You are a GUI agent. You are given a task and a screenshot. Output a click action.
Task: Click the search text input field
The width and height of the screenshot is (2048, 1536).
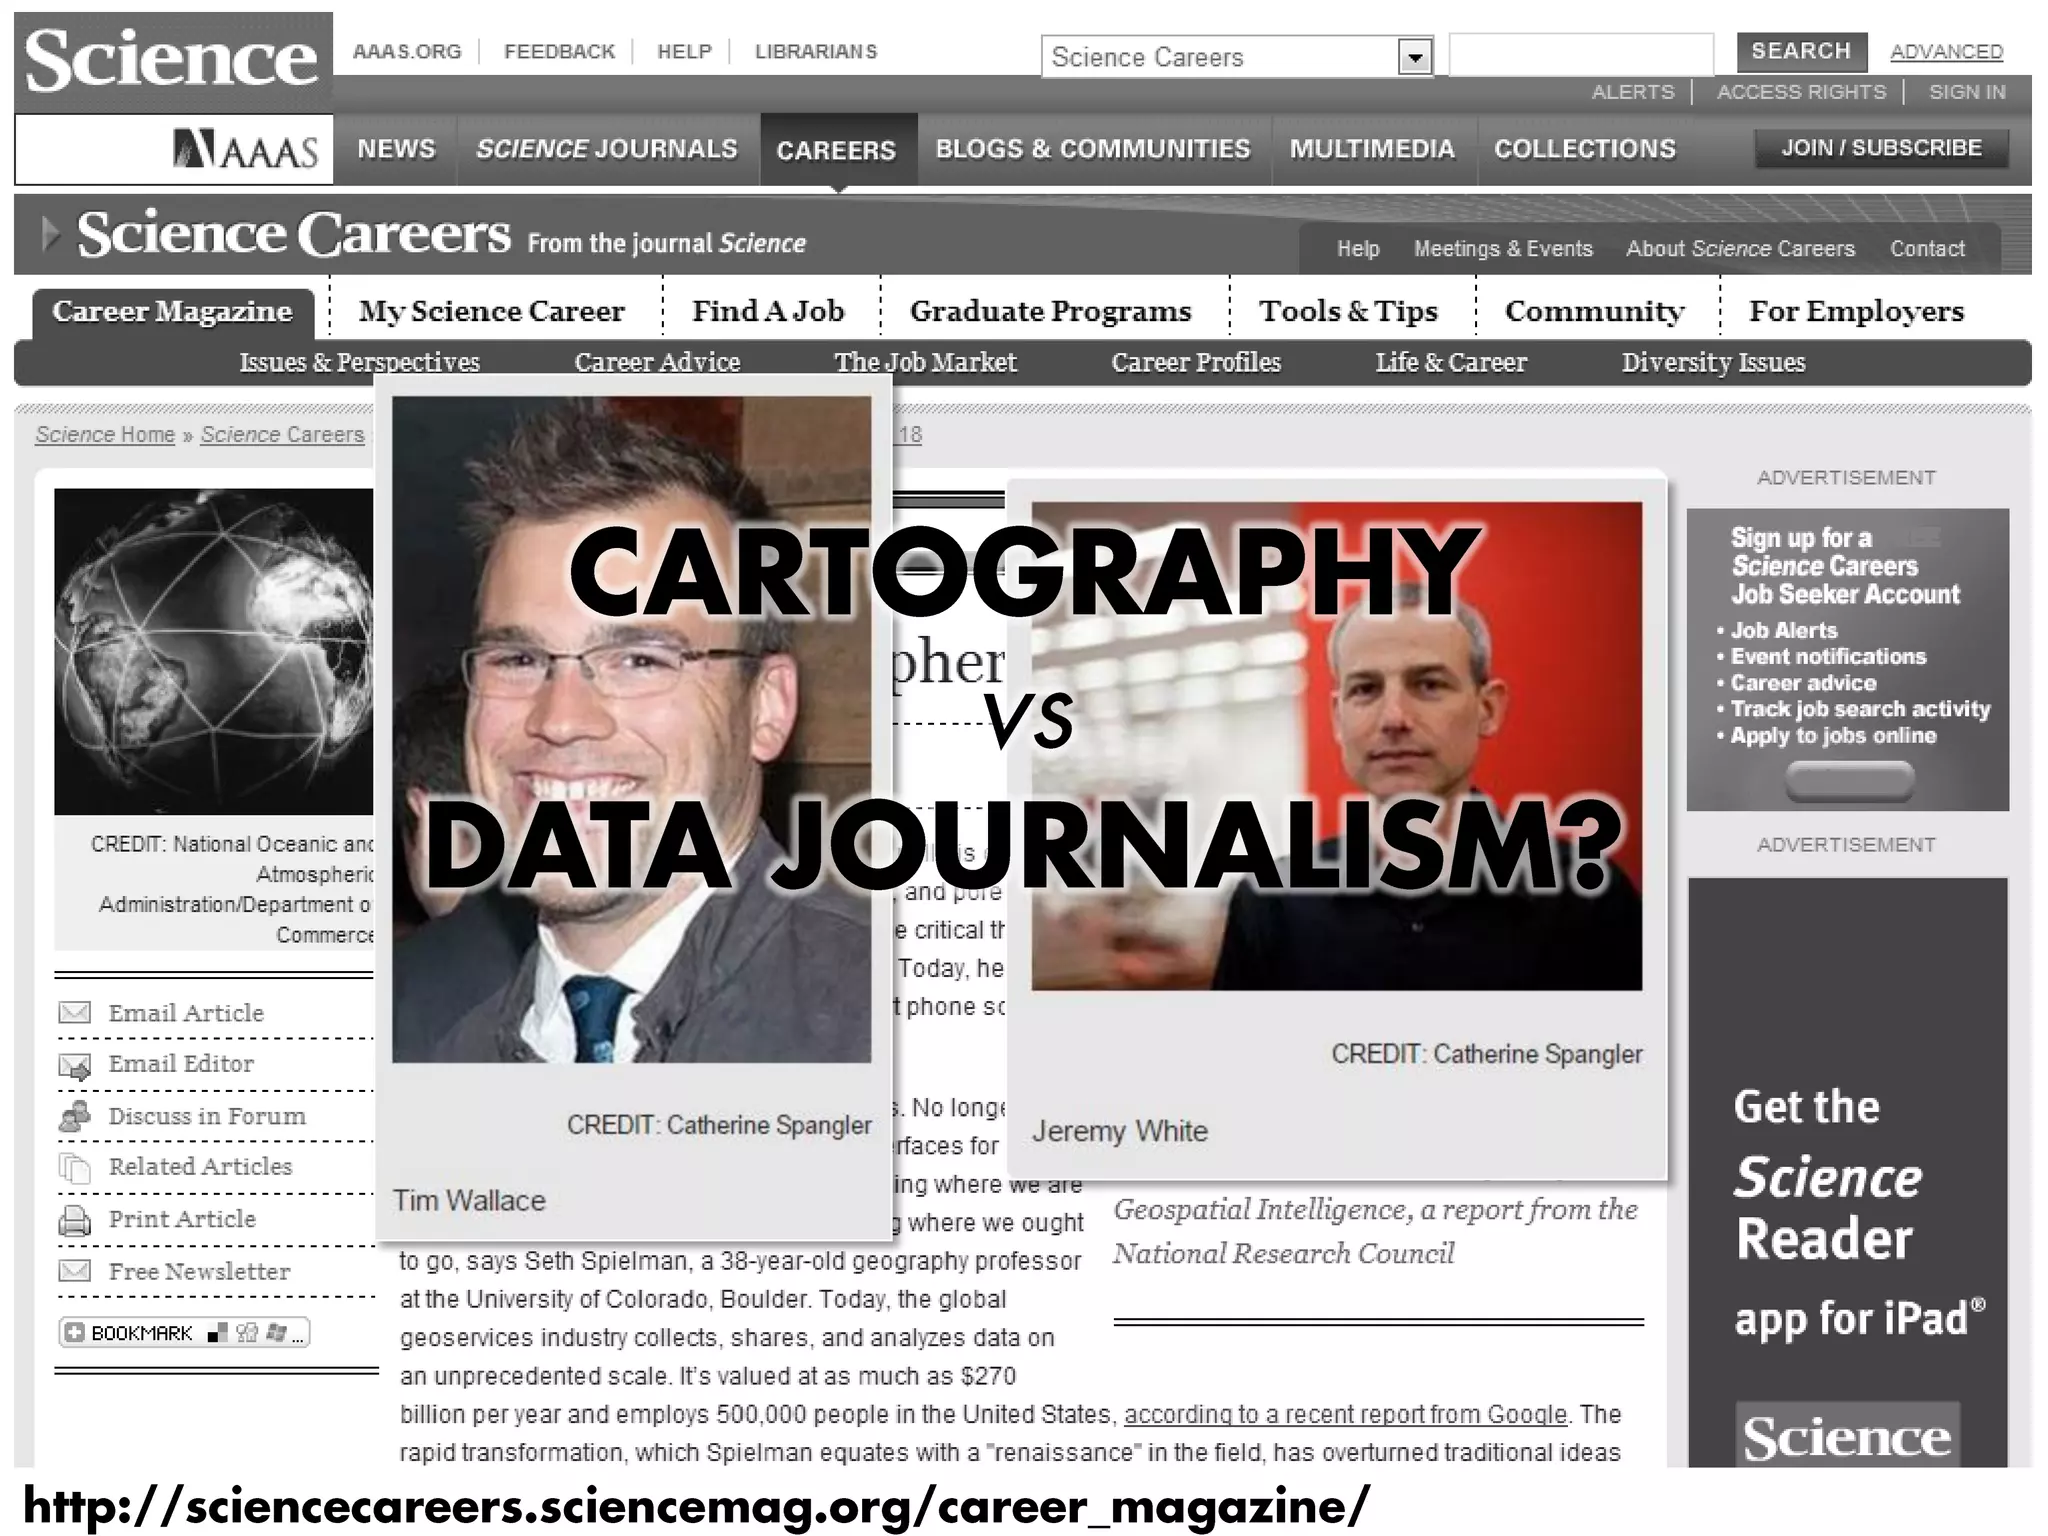tap(1581, 54)
